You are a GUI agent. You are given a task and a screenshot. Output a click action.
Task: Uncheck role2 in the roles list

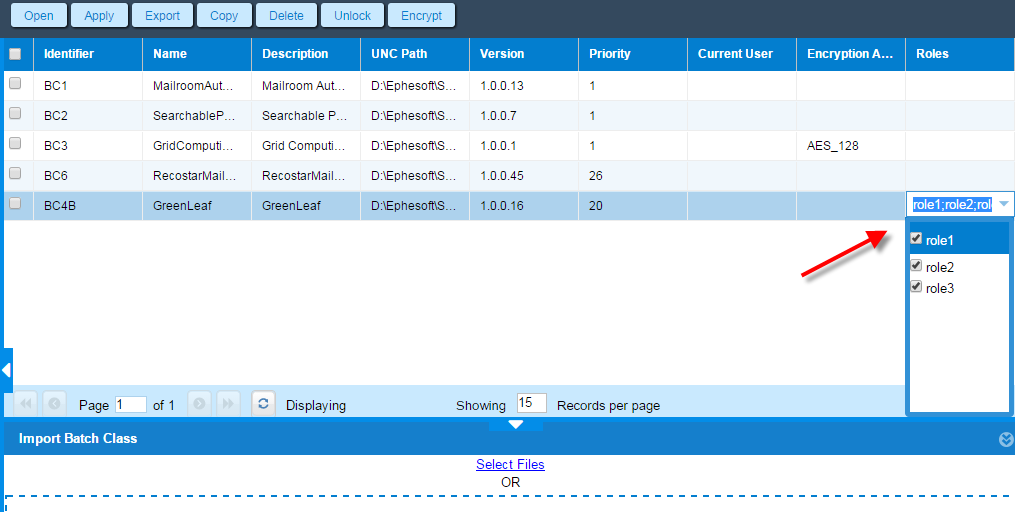click(x=916, y=265)
